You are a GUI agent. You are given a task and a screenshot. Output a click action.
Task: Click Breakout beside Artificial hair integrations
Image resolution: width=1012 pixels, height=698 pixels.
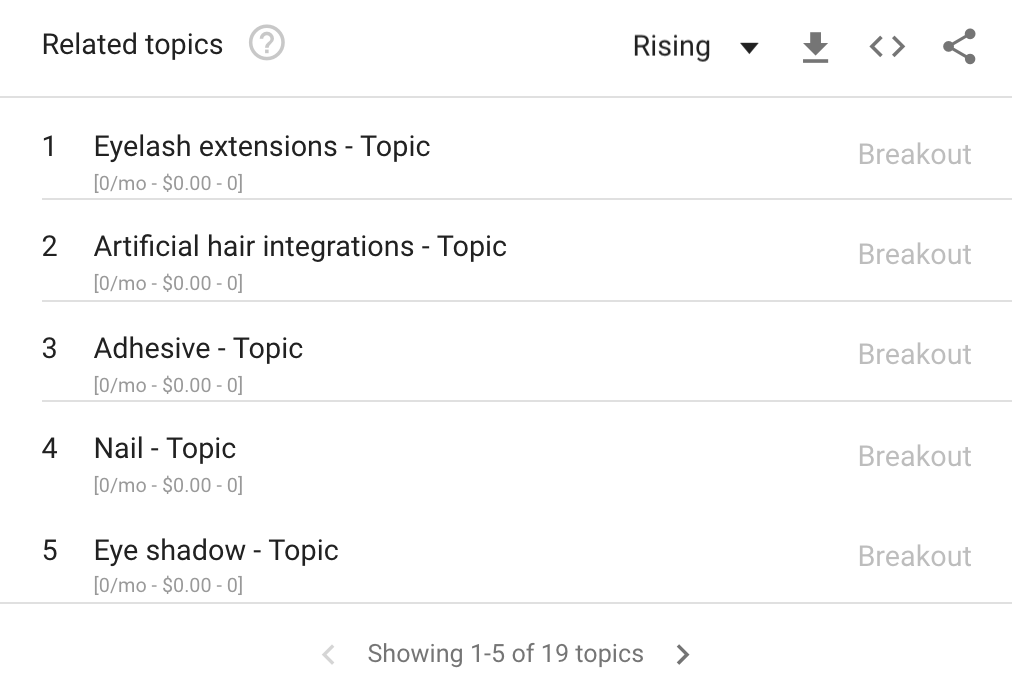point(914,255)
